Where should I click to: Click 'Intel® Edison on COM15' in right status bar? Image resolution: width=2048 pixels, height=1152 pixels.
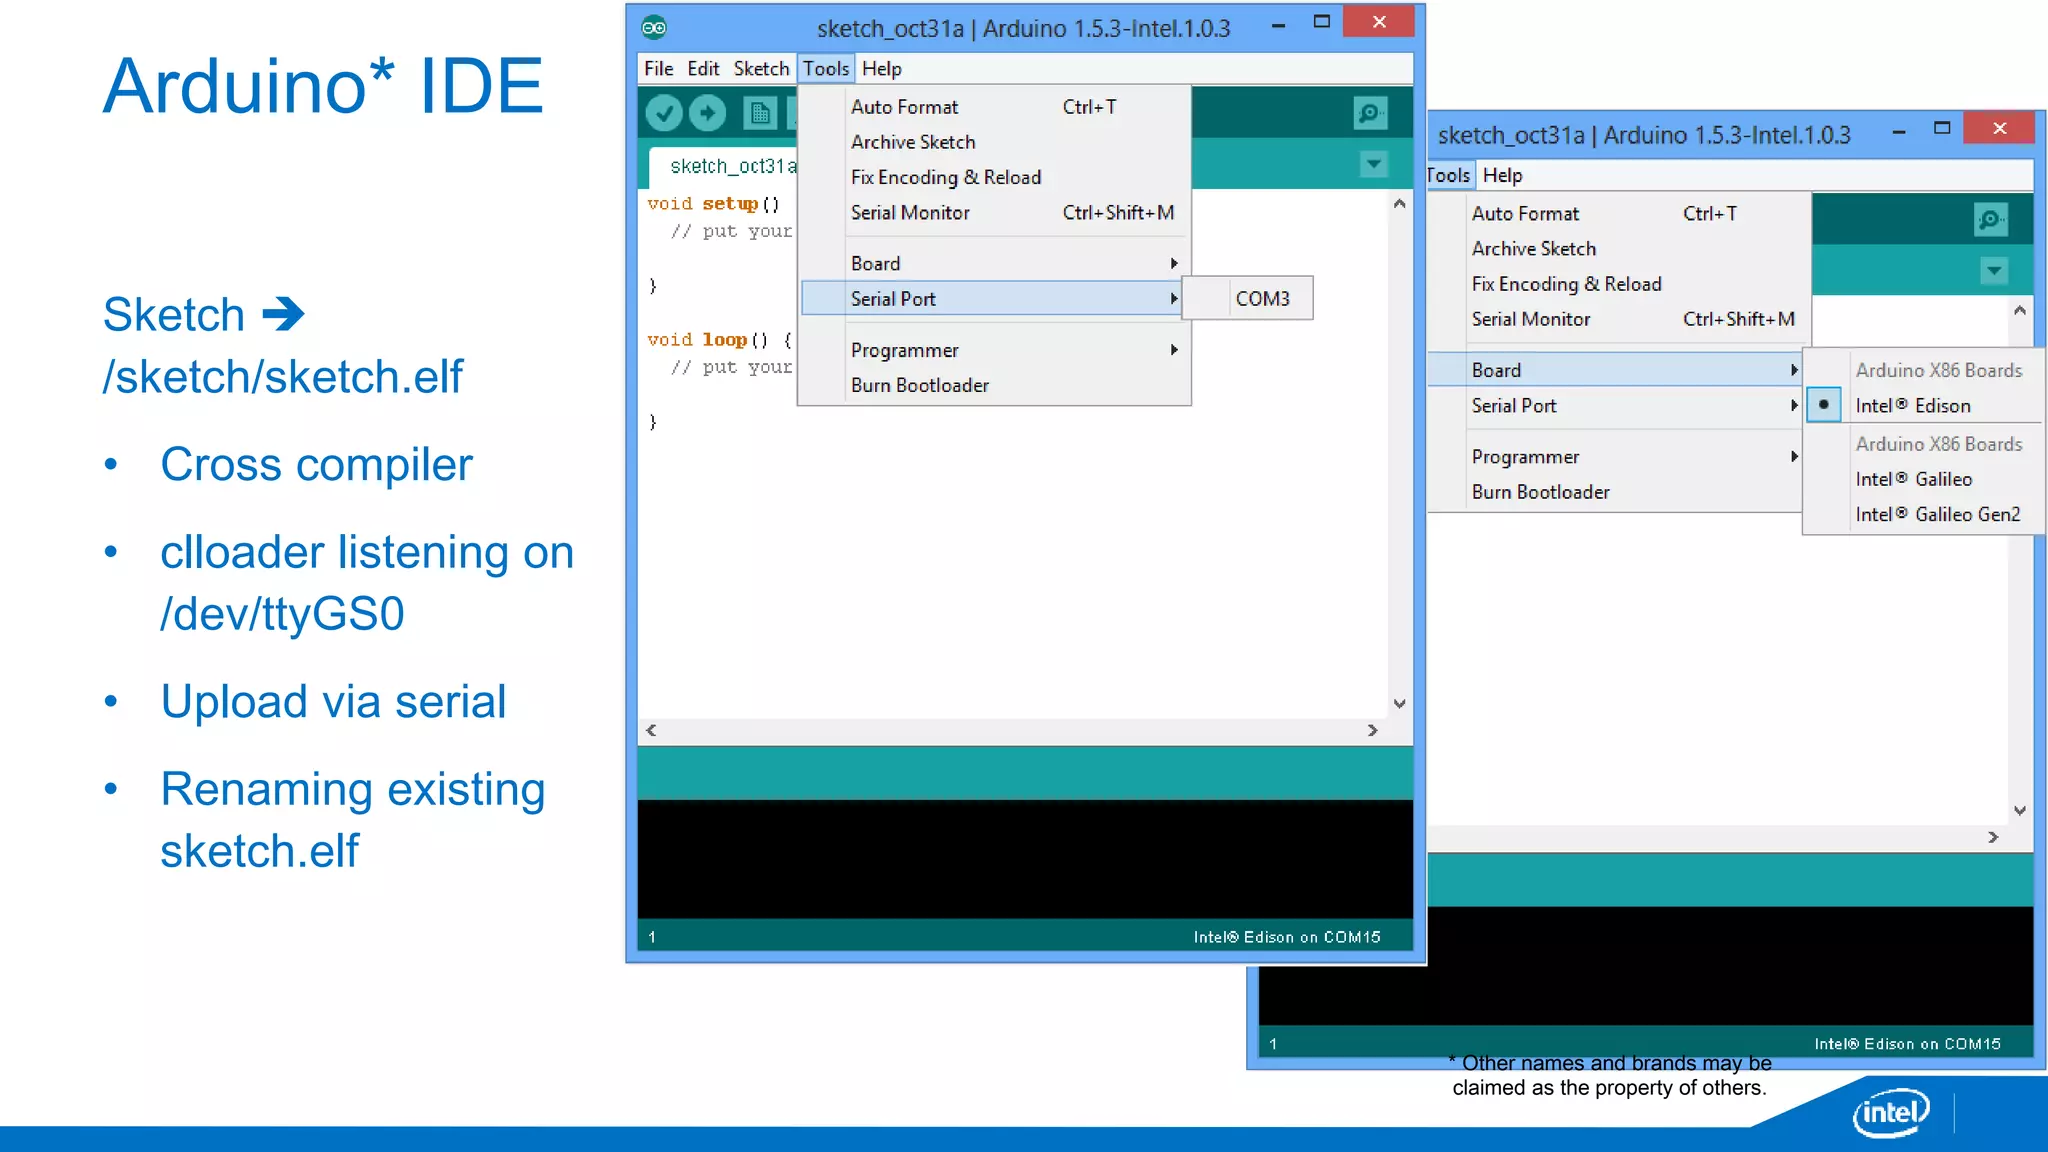coord(1908,1044)
